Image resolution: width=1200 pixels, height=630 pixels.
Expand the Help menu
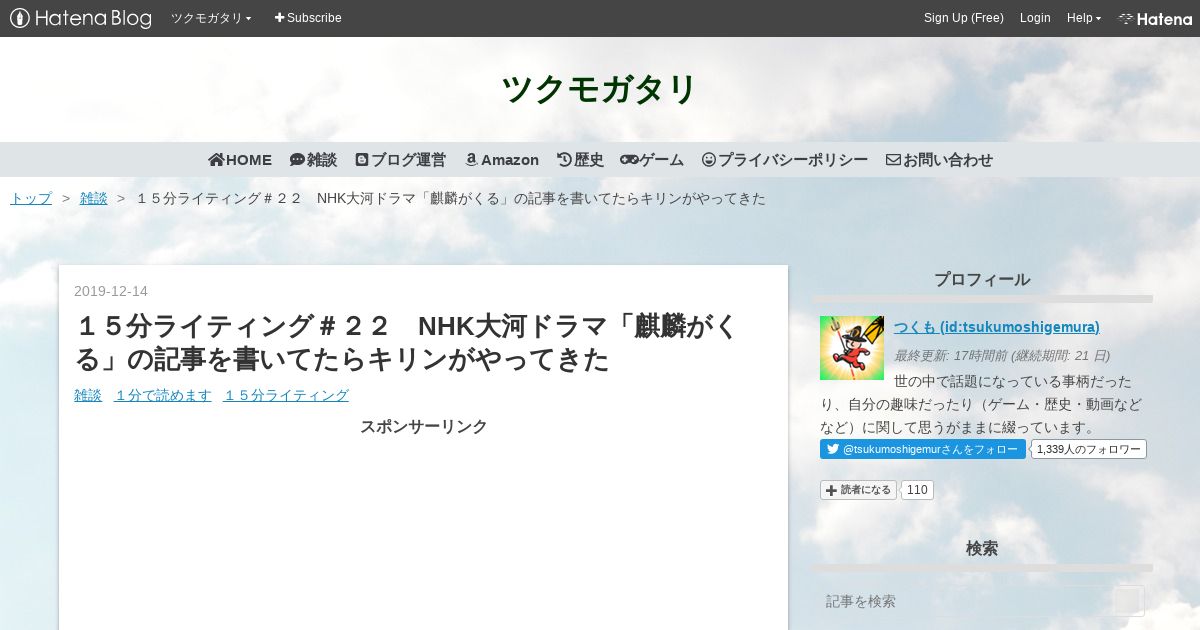point(1084,18)
